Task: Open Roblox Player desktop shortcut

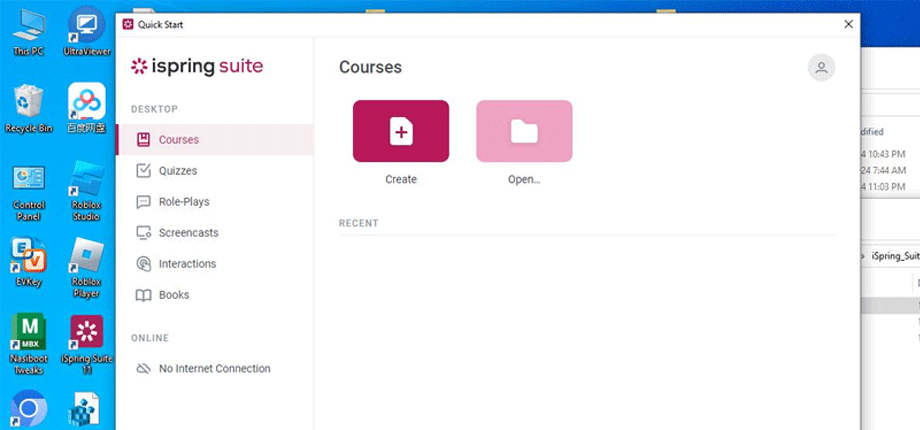Action: (x=86, y=267)
